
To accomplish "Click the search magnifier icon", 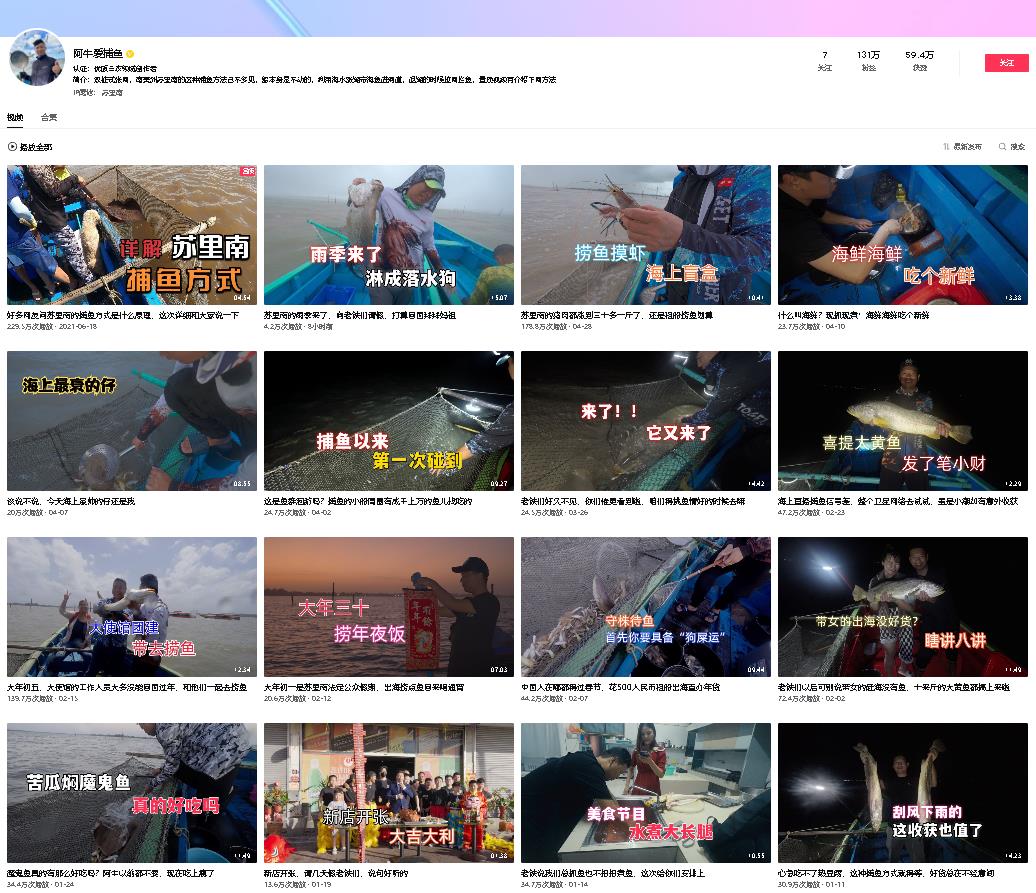I will tap(1002, 147).
